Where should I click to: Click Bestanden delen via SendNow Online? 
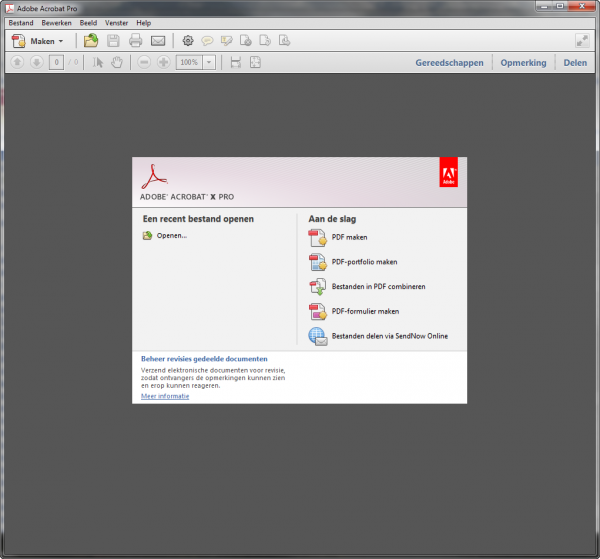390,336
